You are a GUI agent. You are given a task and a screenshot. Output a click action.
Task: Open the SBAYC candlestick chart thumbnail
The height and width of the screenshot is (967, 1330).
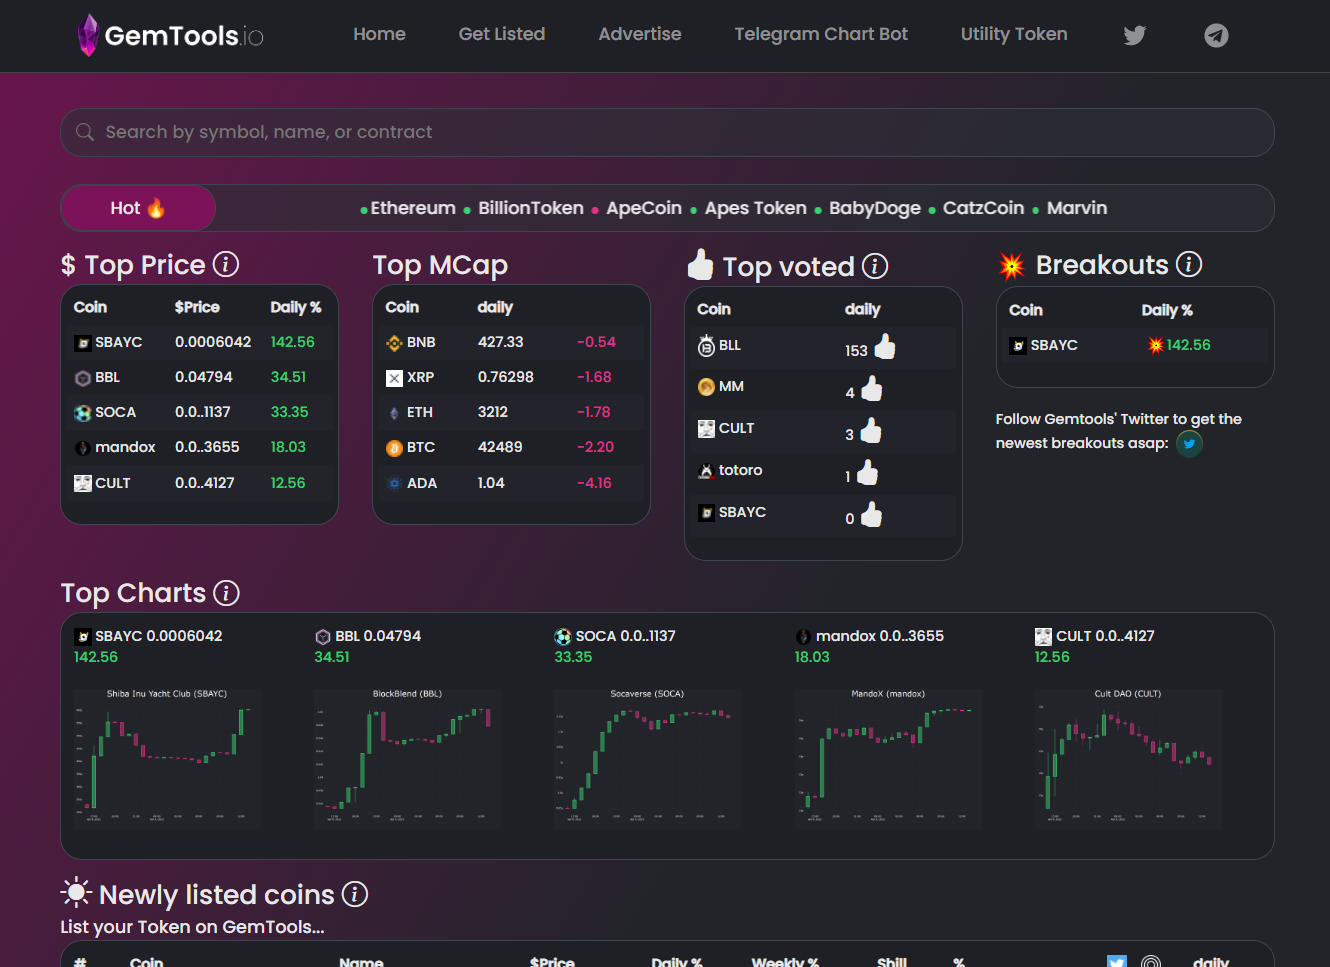(x=167, y=757)
